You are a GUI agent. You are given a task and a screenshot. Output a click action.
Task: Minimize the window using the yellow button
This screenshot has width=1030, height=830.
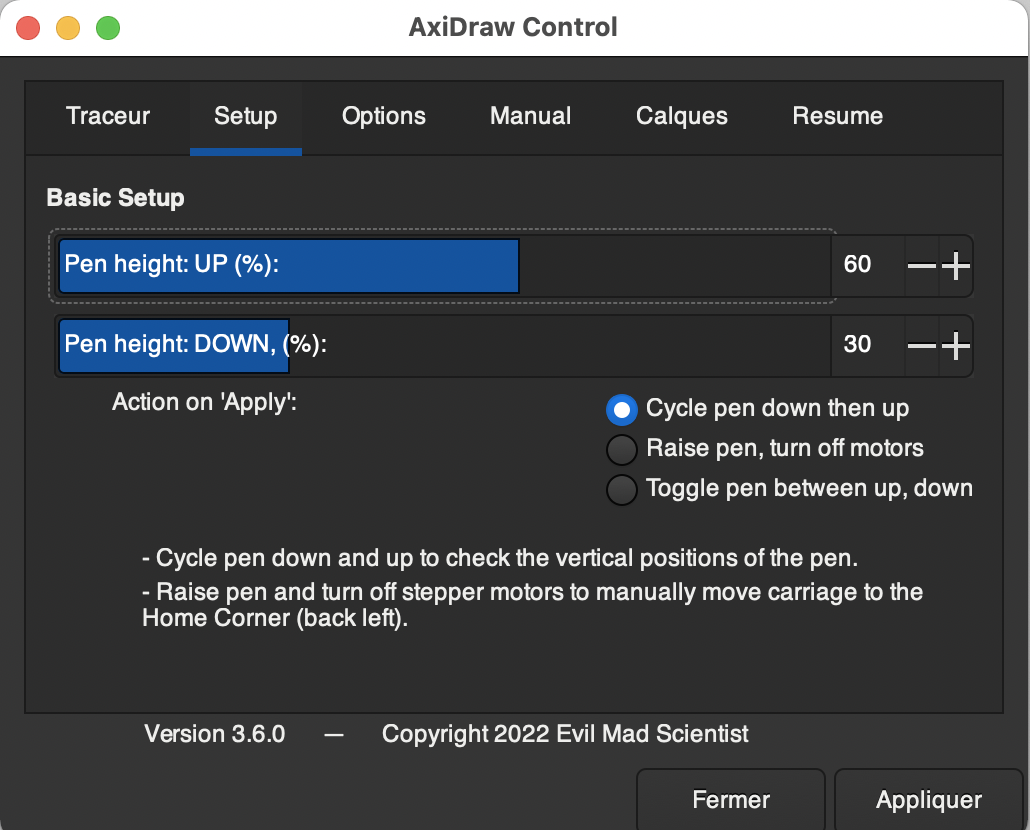point(68,28)
